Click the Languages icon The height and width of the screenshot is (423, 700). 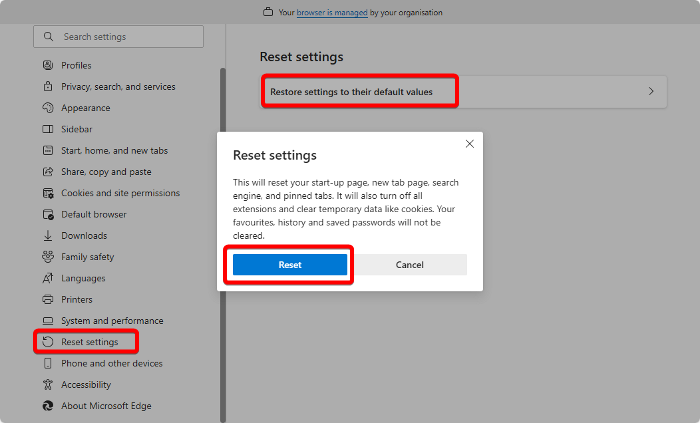(x=48, y=278)
